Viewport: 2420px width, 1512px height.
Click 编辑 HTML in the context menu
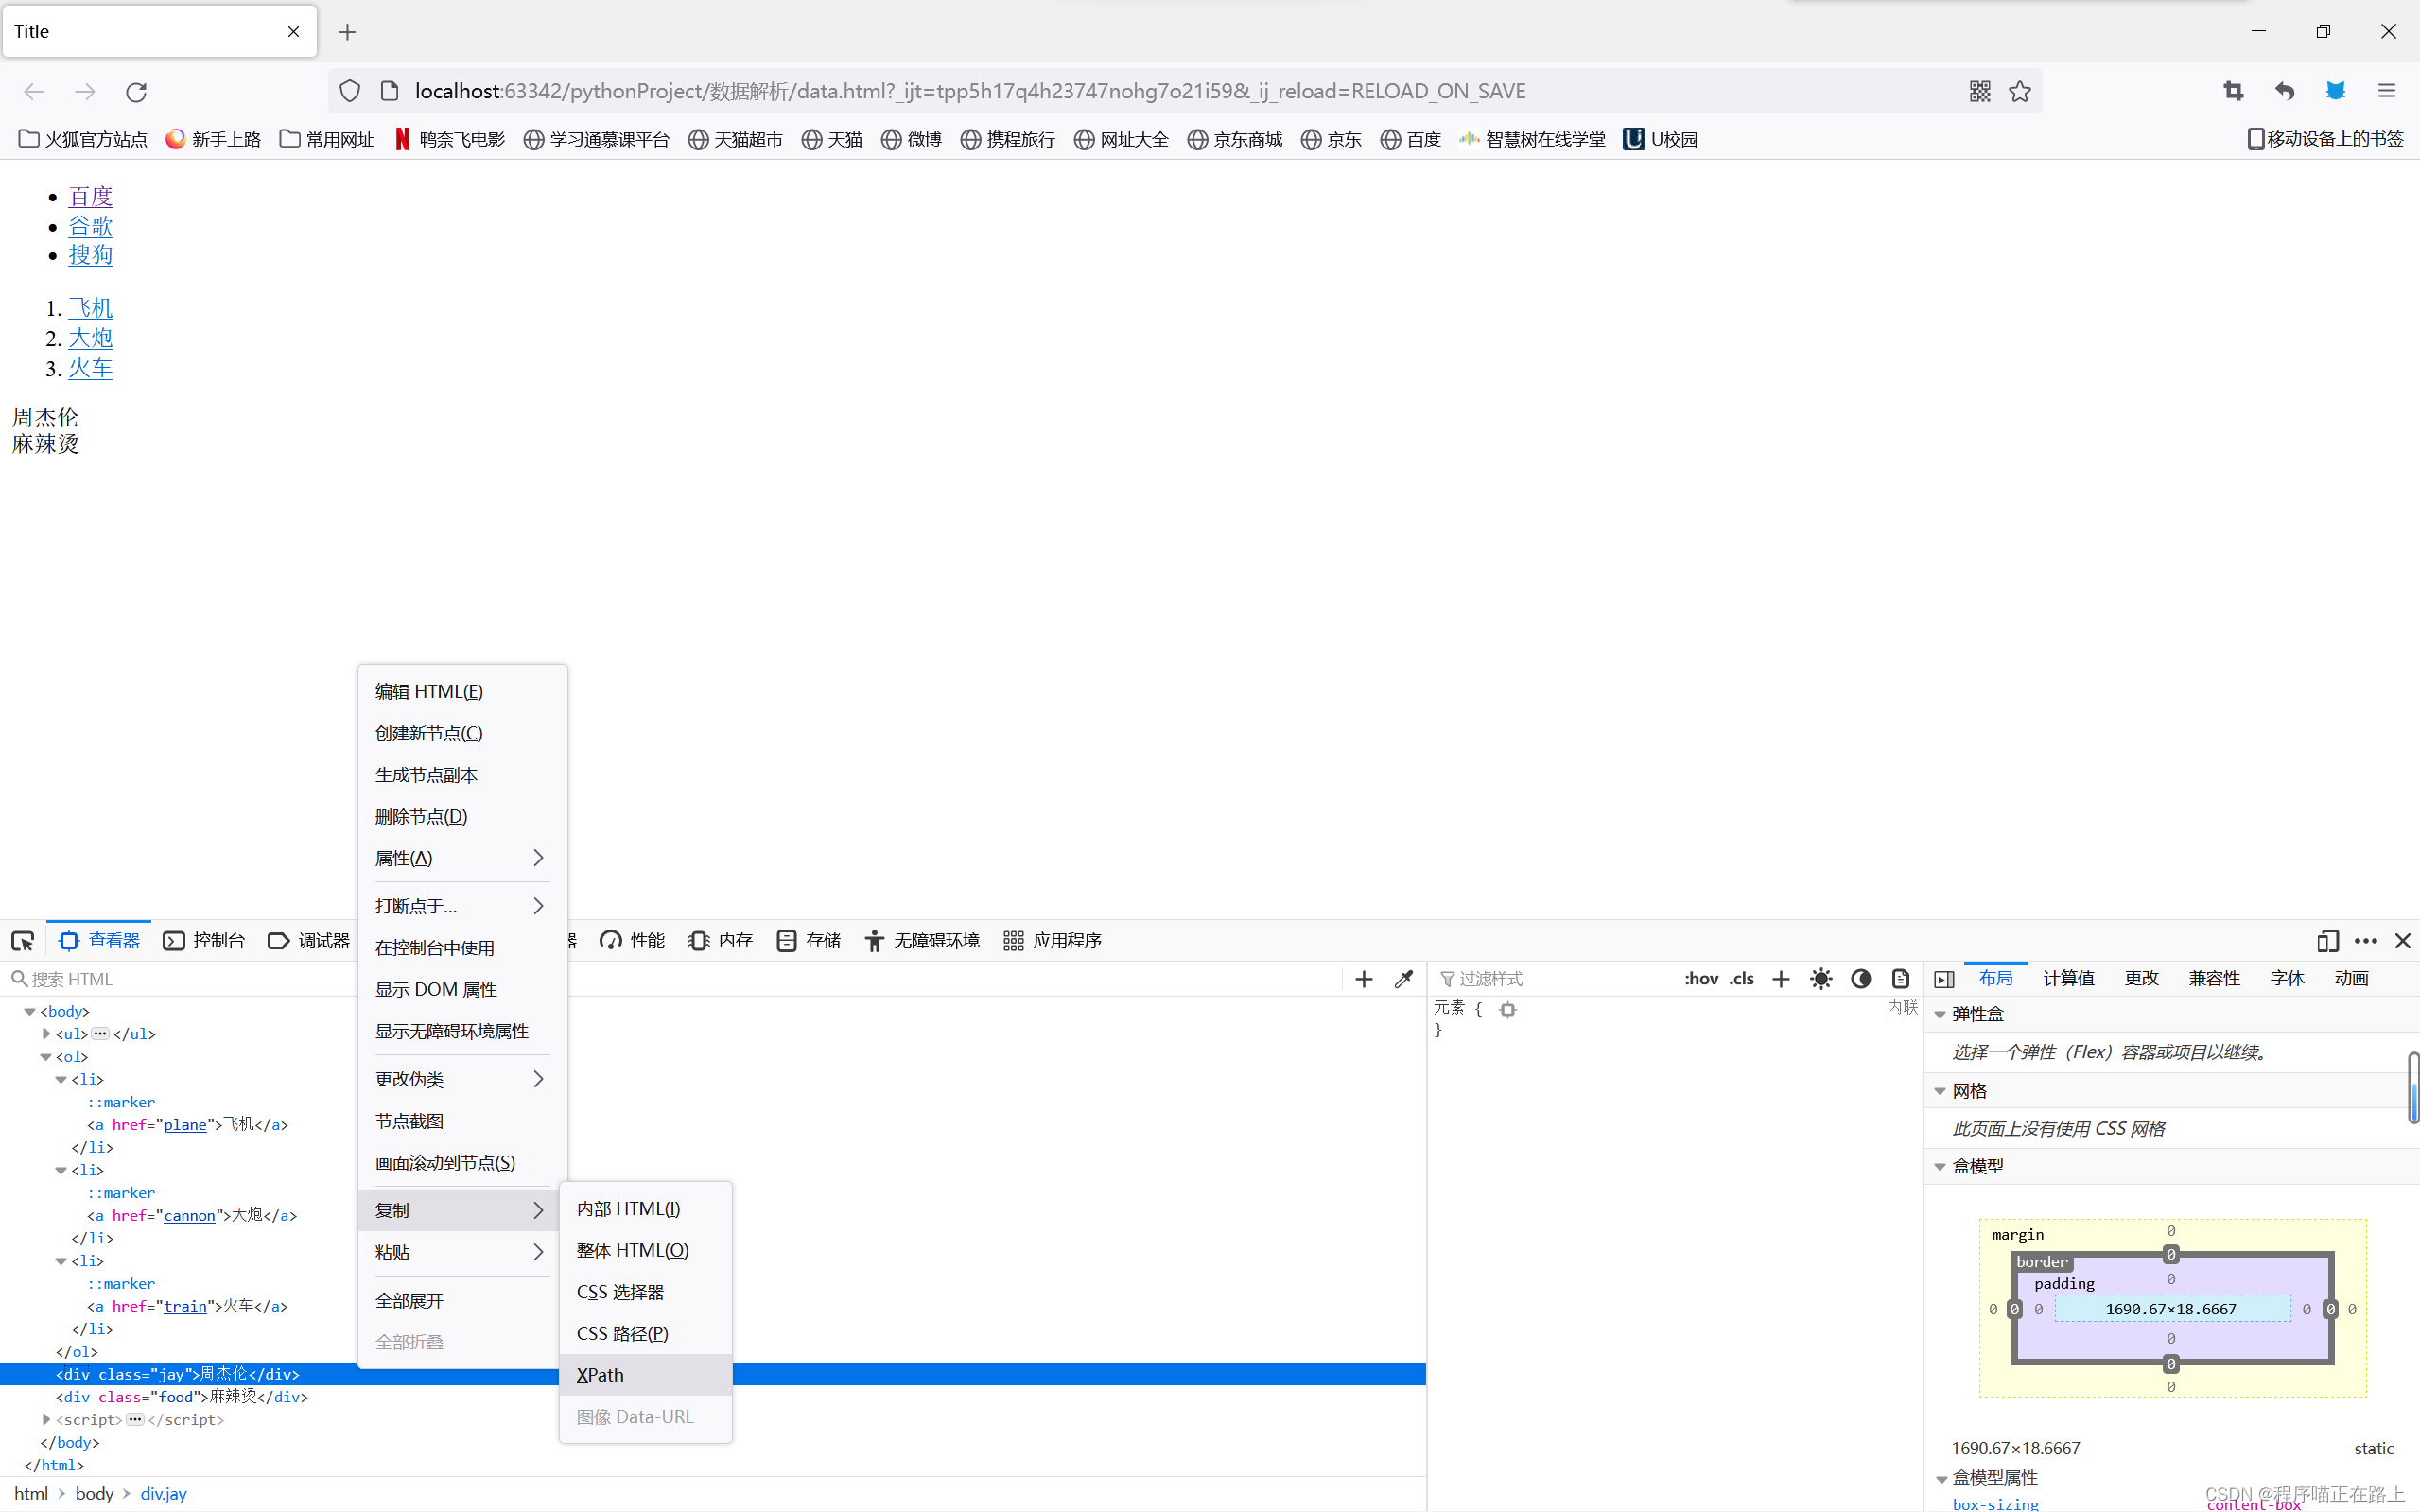point(462,691)
